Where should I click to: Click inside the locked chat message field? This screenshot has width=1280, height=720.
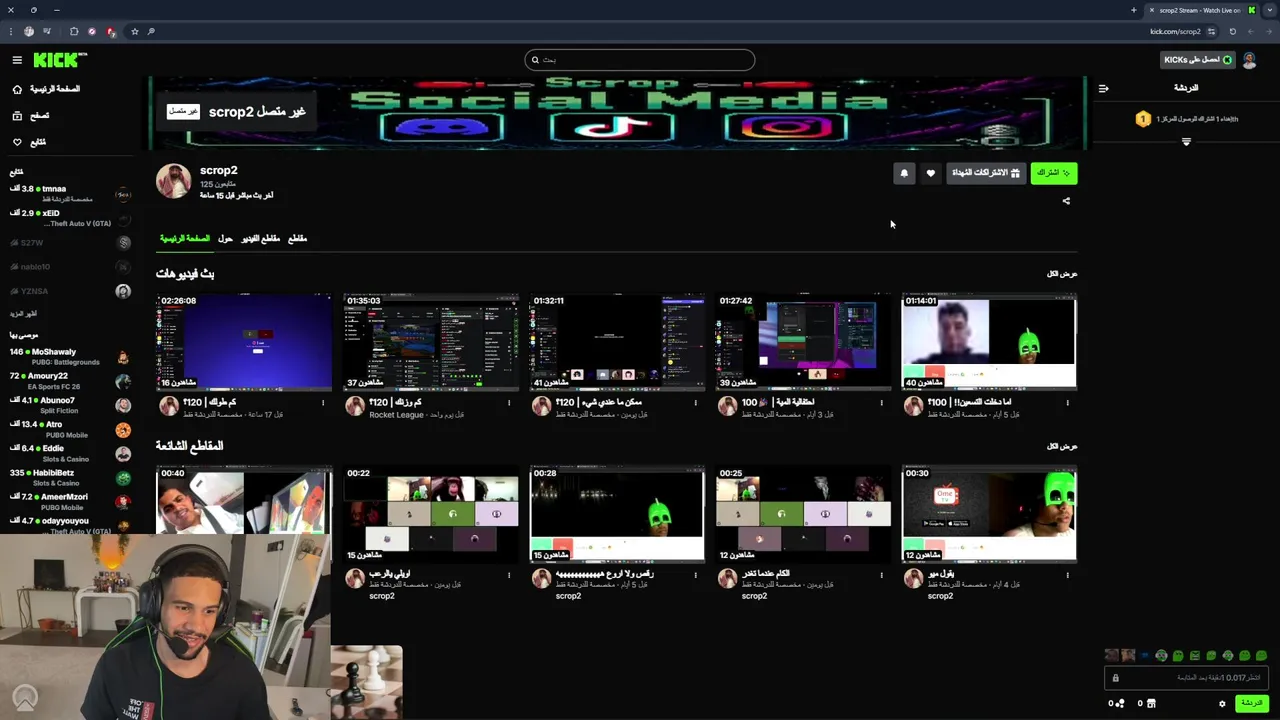[1185, 678]
